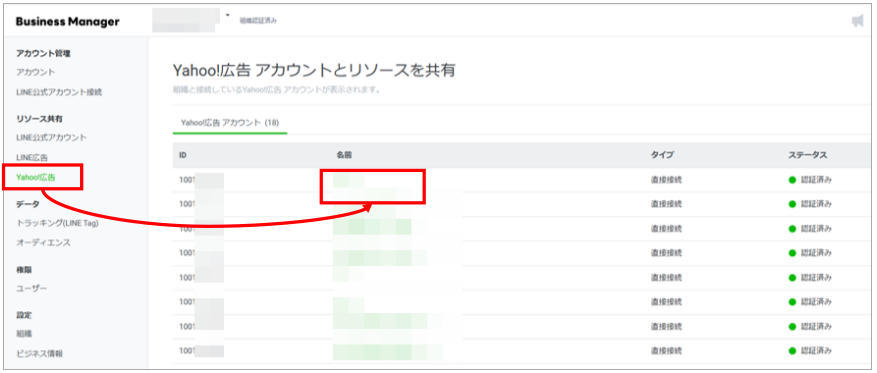The width and height of the screenshot is (877, 373).
Task: Click the ID column header
Action: tap(183, 155)
